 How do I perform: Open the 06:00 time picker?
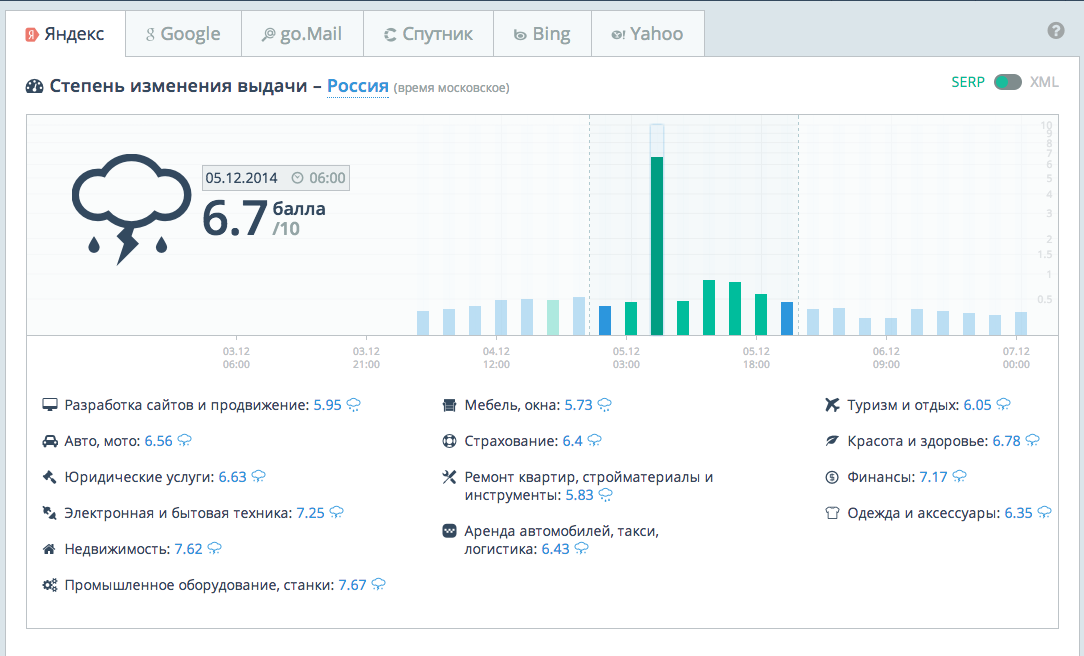point(318,178)
